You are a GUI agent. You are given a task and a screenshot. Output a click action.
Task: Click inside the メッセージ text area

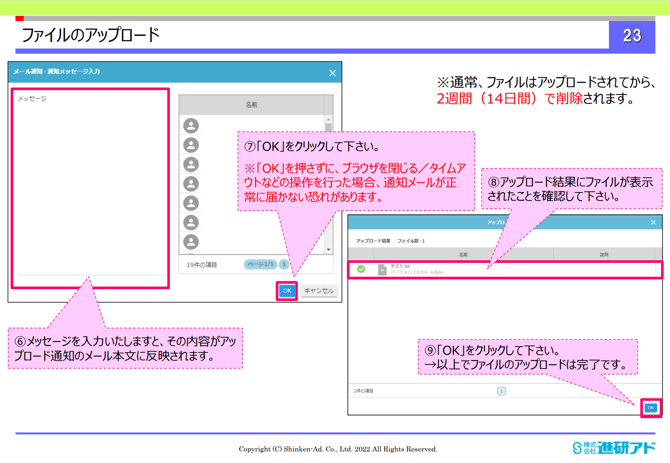90,188
